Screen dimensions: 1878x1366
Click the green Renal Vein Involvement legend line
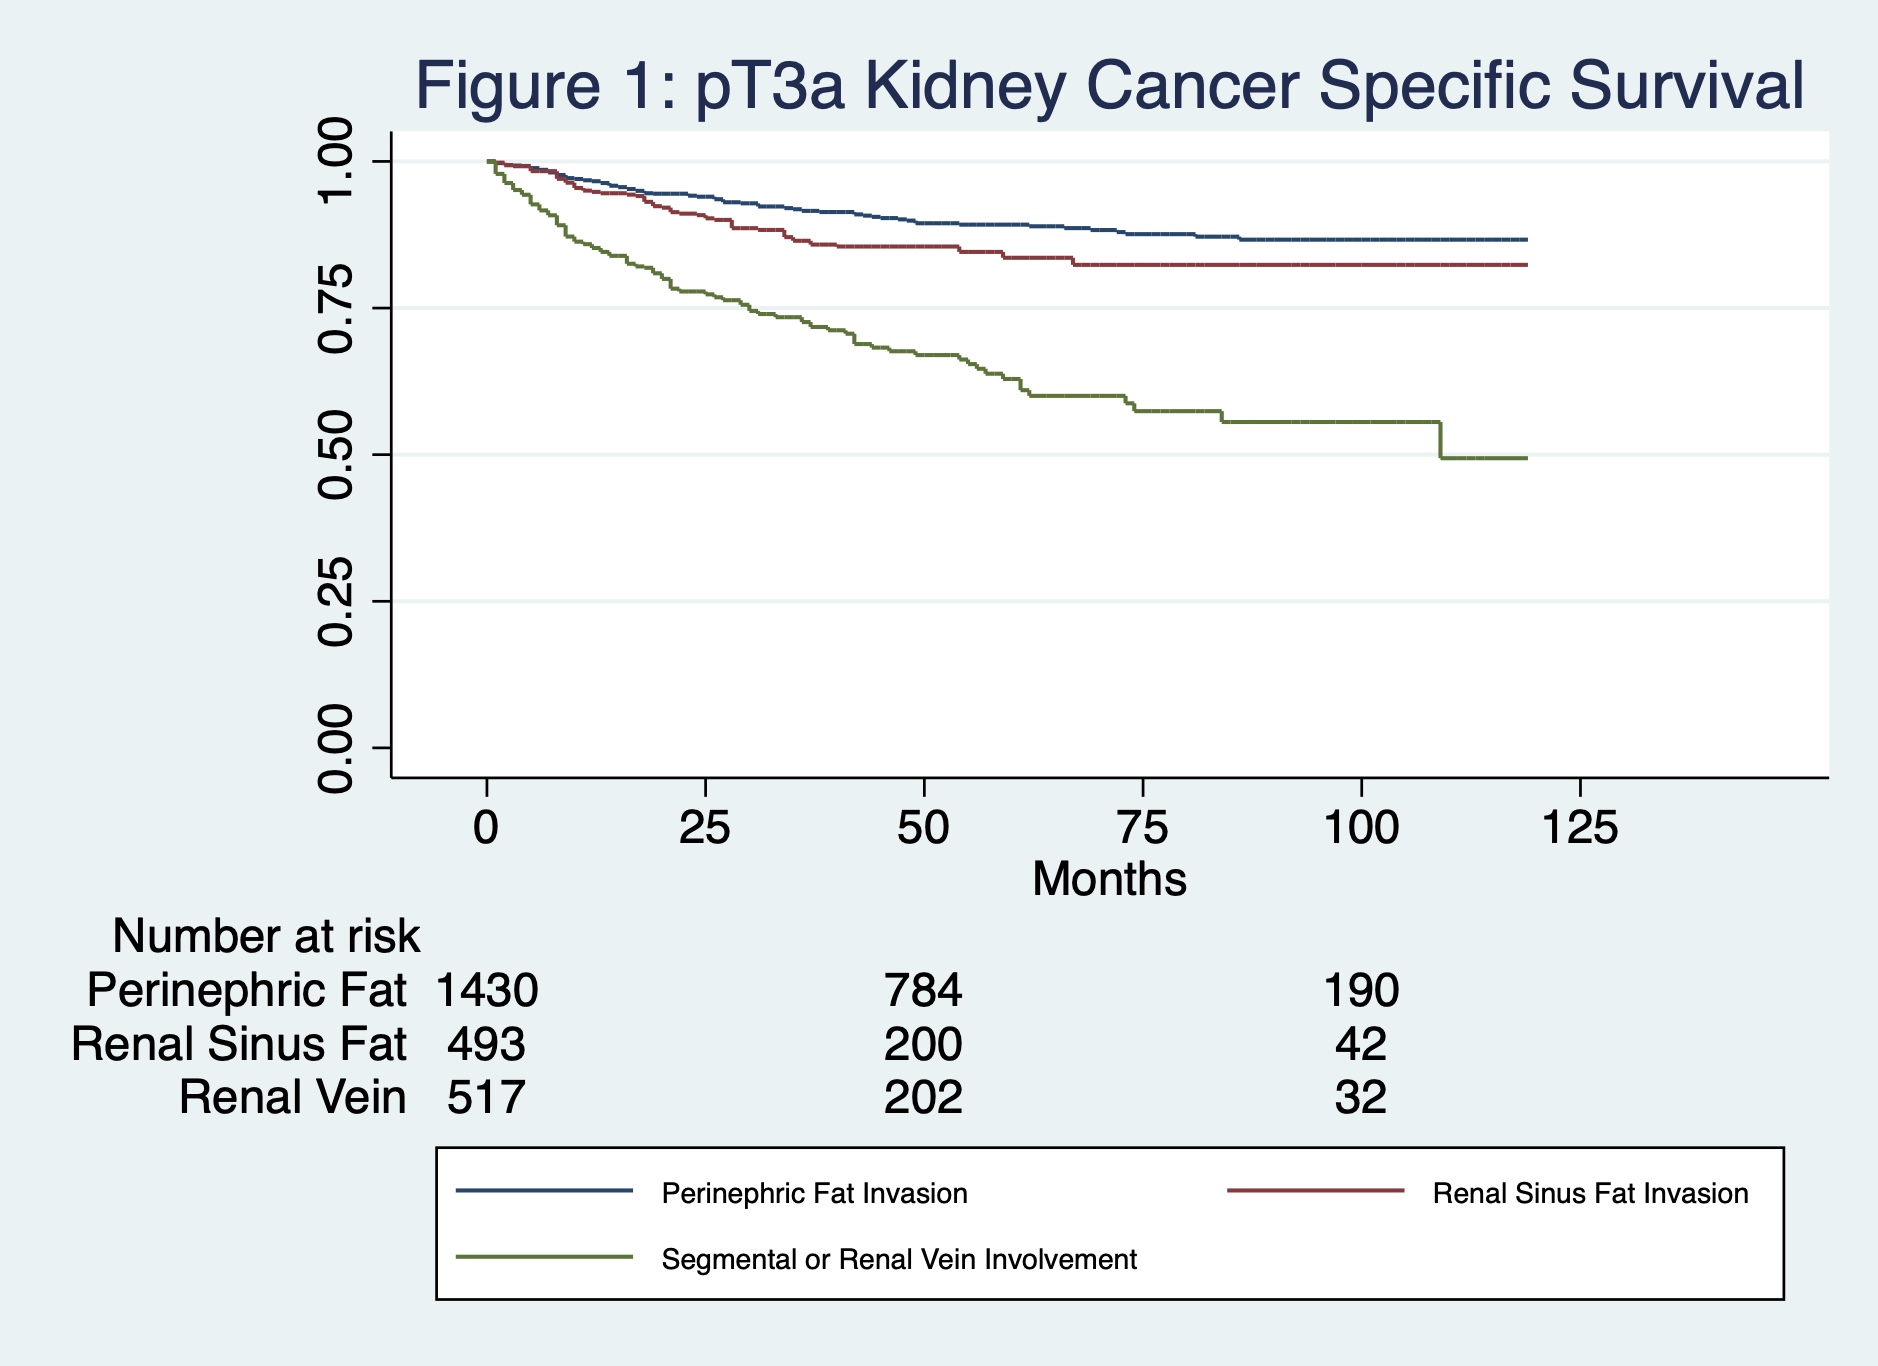[545, 1257]
